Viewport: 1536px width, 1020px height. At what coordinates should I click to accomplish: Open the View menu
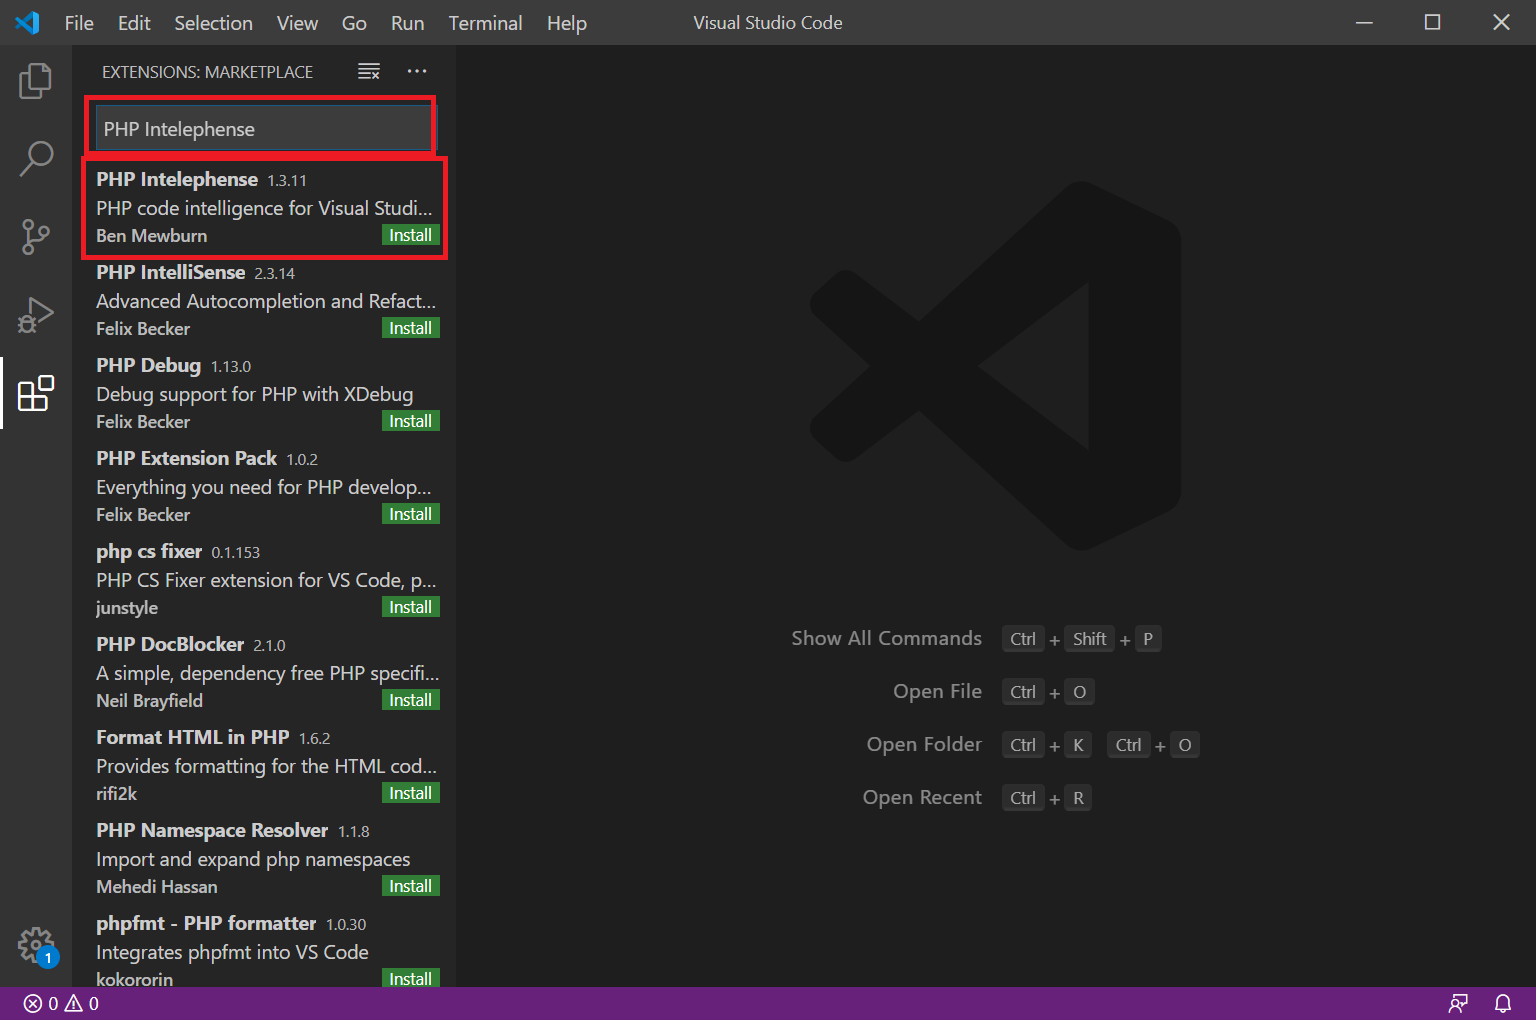[297, 23]
